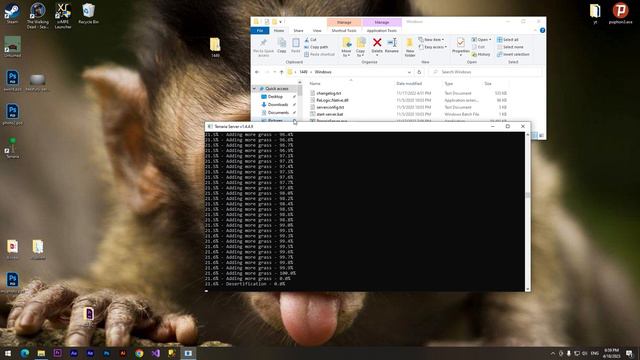This screenshot has width=640, height=360.
Task: Sort files by Date modified column
Action: (x=409, y=84)
